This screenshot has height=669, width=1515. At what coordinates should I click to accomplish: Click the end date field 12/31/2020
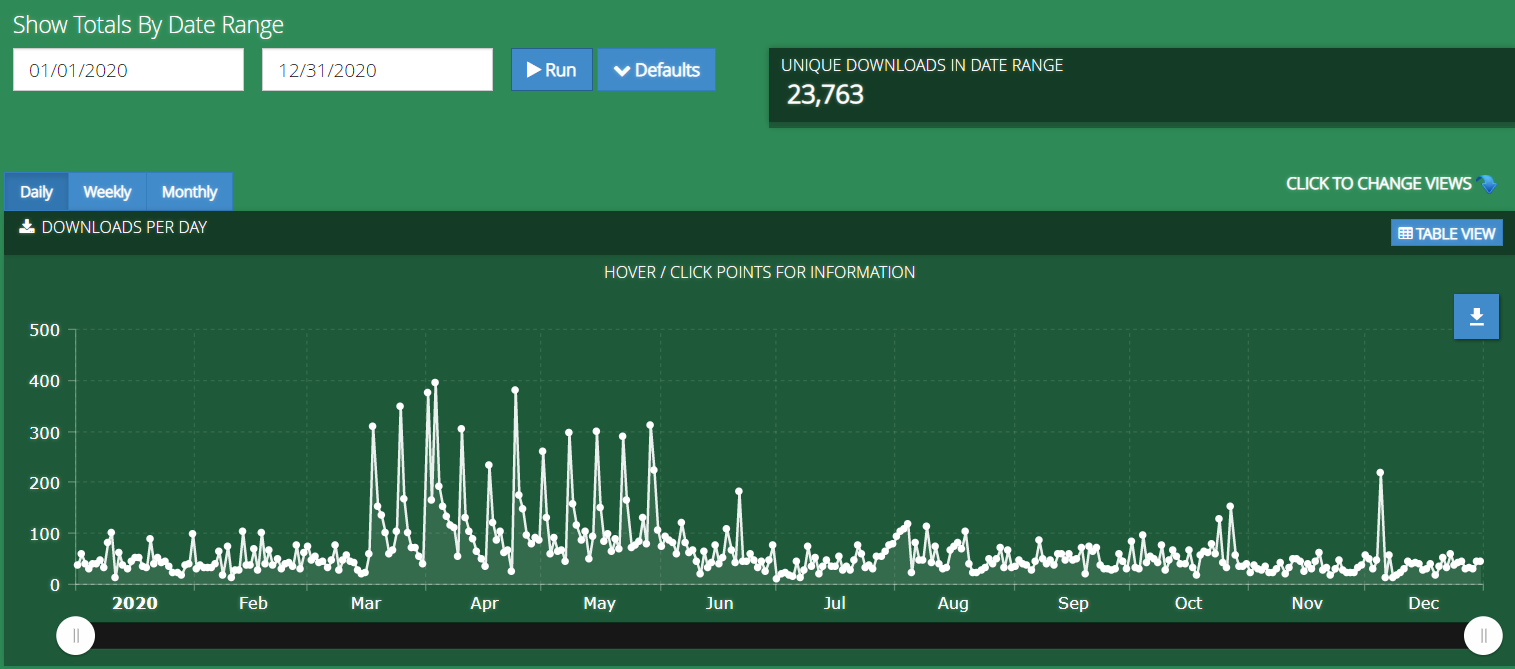click(377, 70)
